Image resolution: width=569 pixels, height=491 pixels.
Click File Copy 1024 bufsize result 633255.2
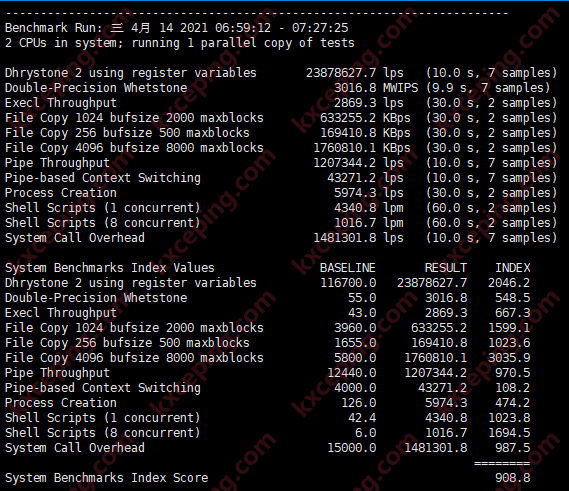coord(348,118)
